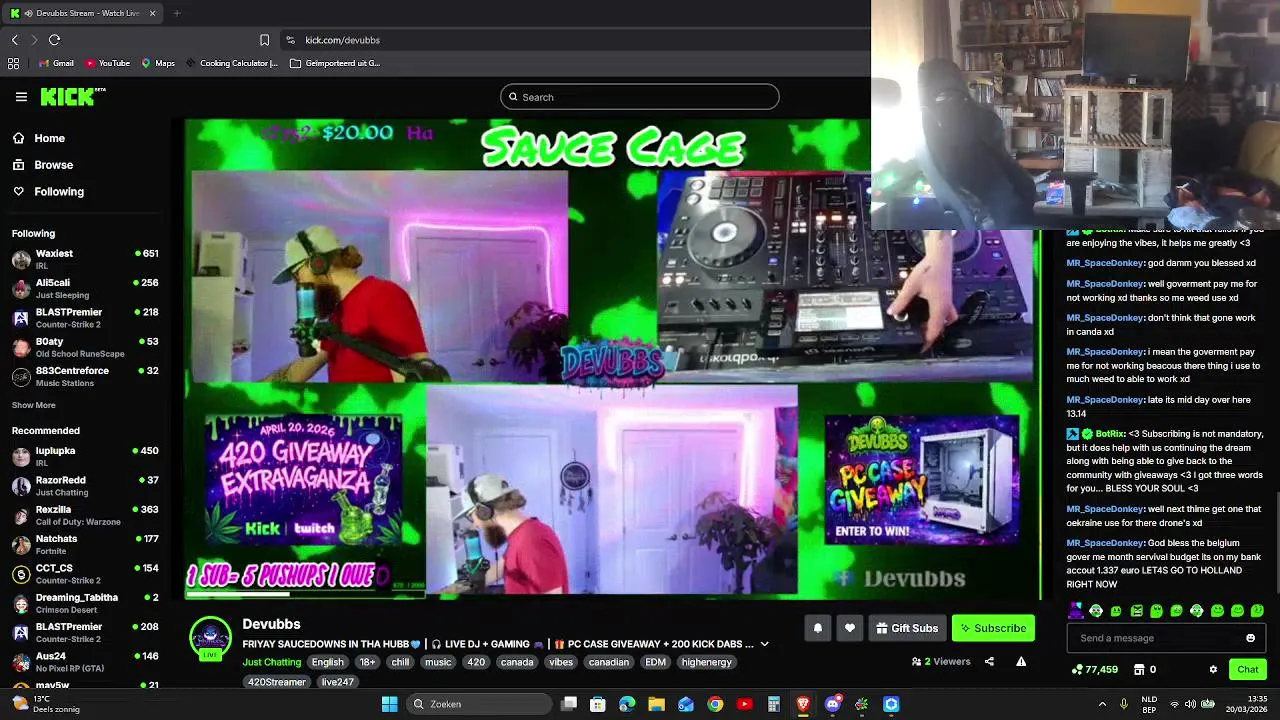The height and width of the screenshot is (720, 1280).
Task: Bookmark this page with the bookmark icon
Action: (264, 40)
